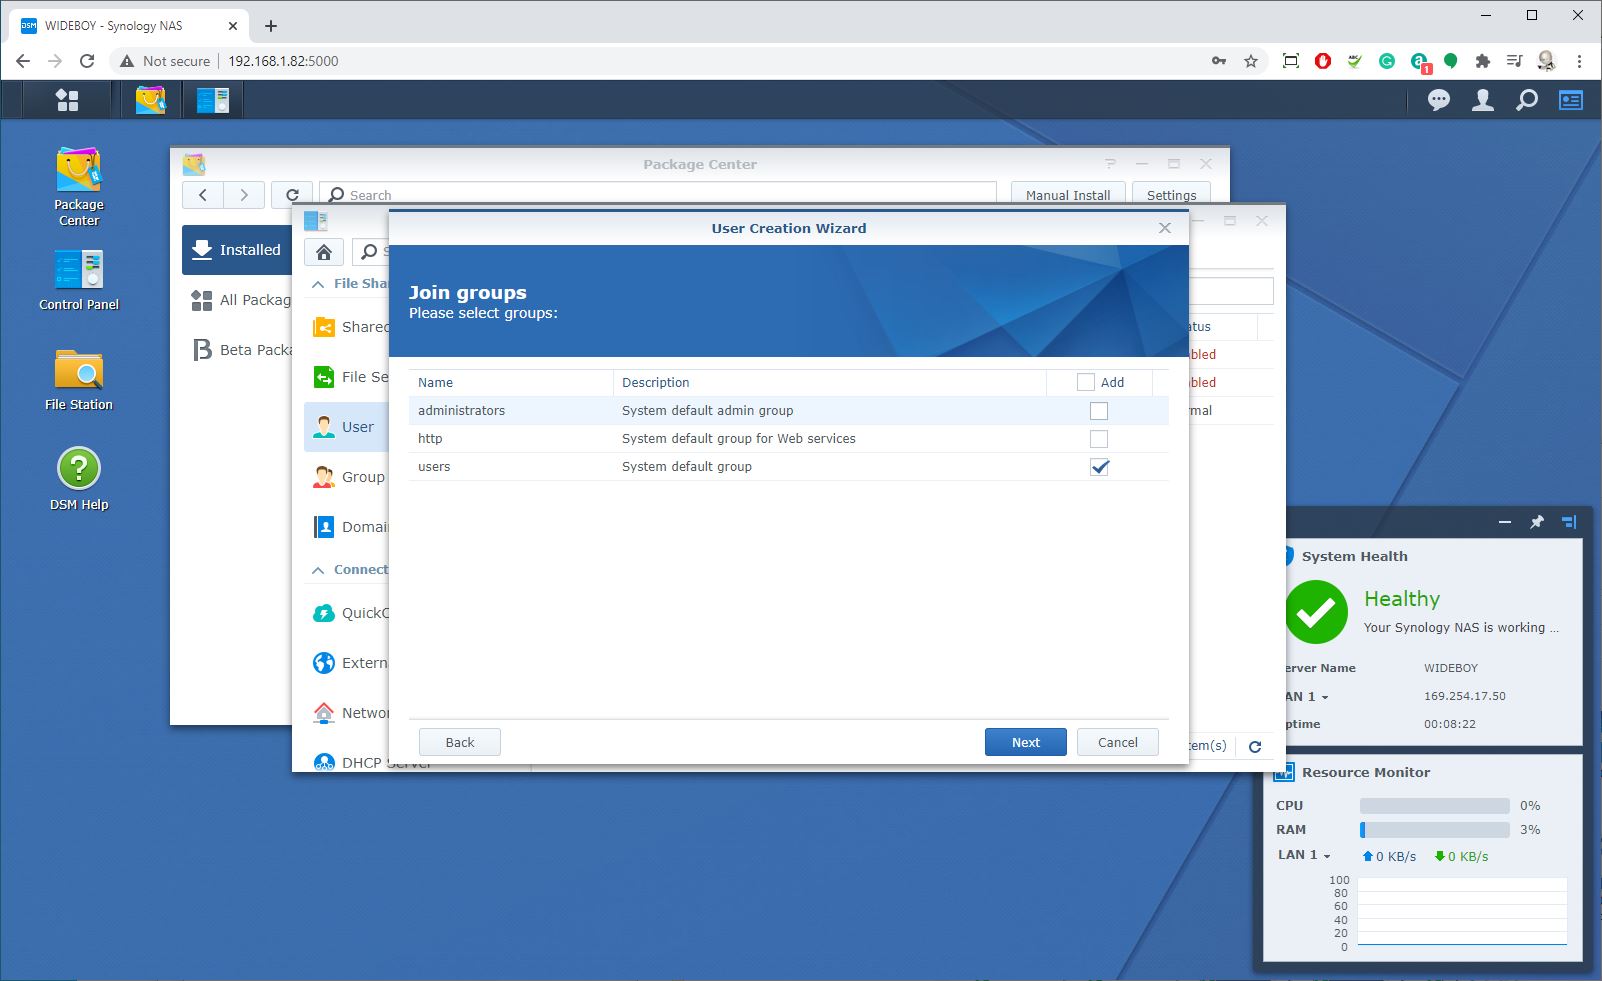
Task: Refresh the user list in Control Panel
Action: click(x=1255, y=746)
